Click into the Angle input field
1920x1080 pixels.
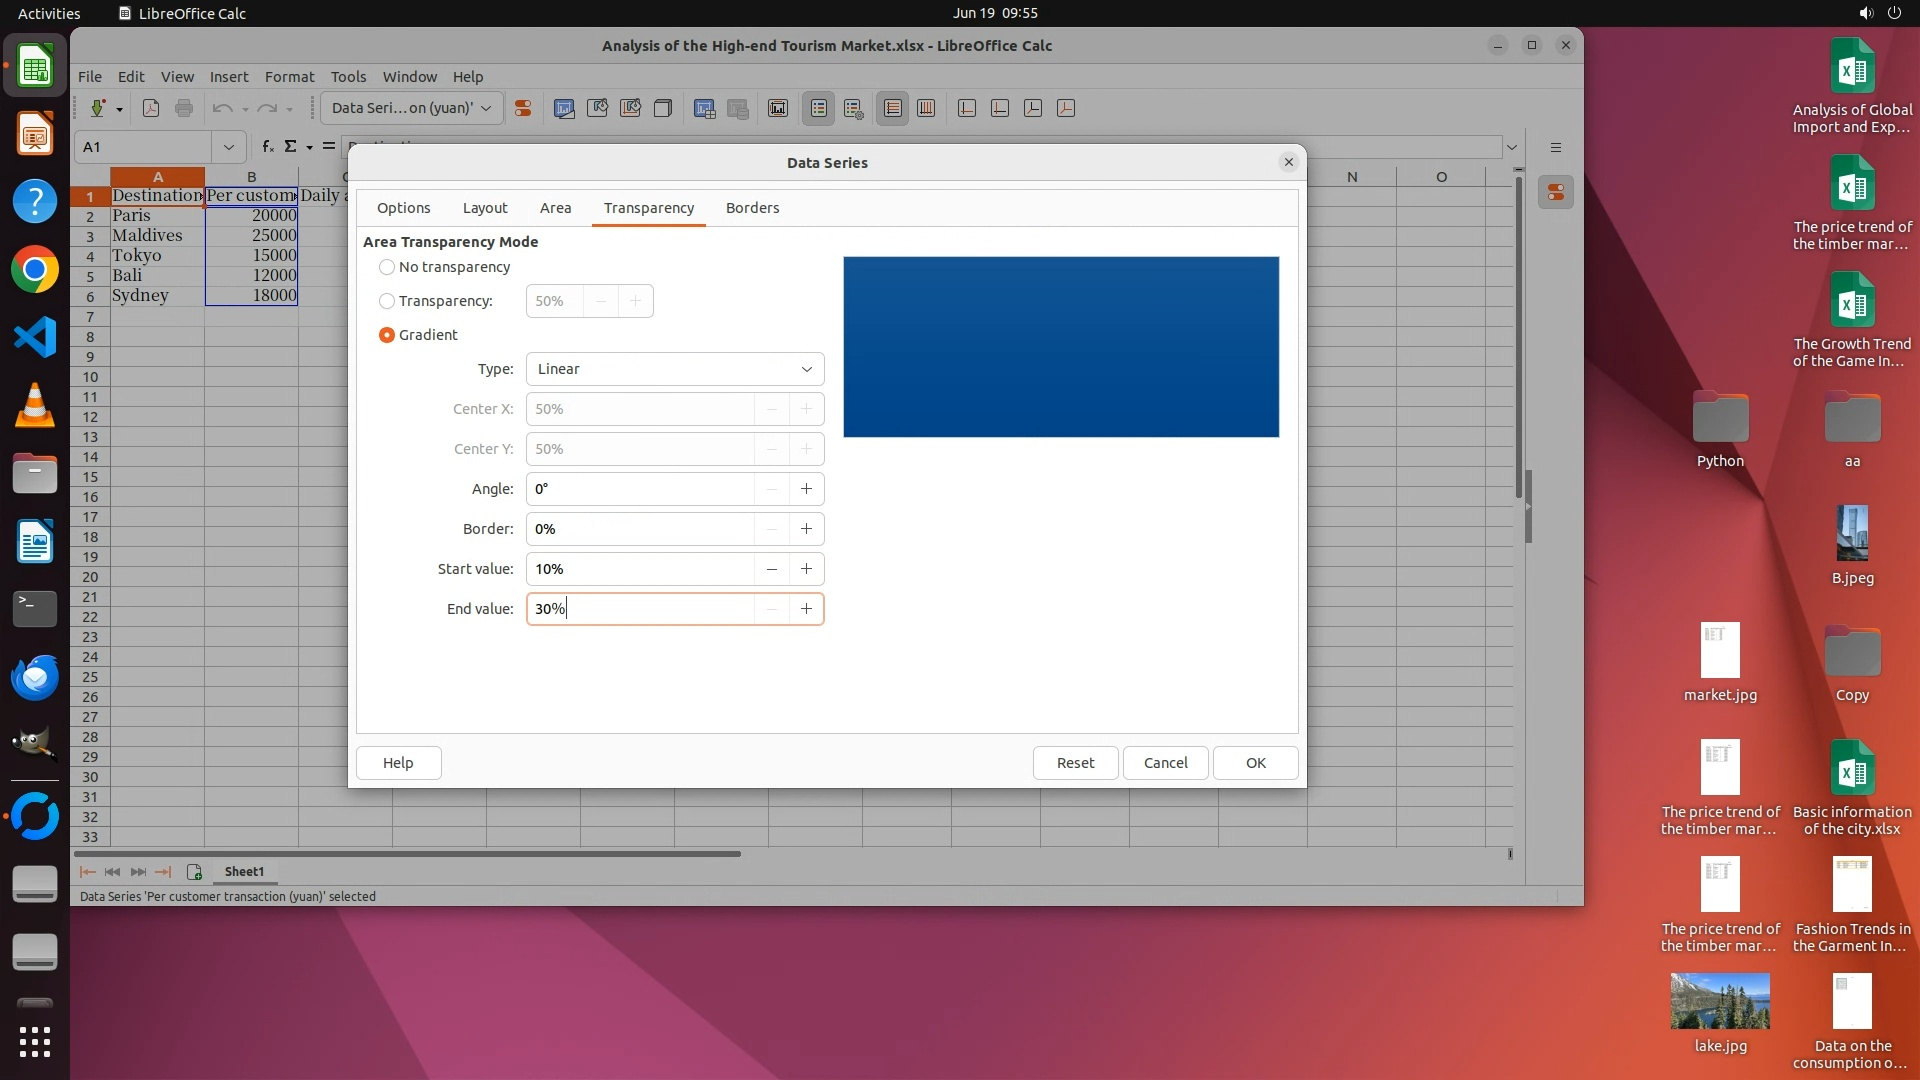[x=640, y=489]
